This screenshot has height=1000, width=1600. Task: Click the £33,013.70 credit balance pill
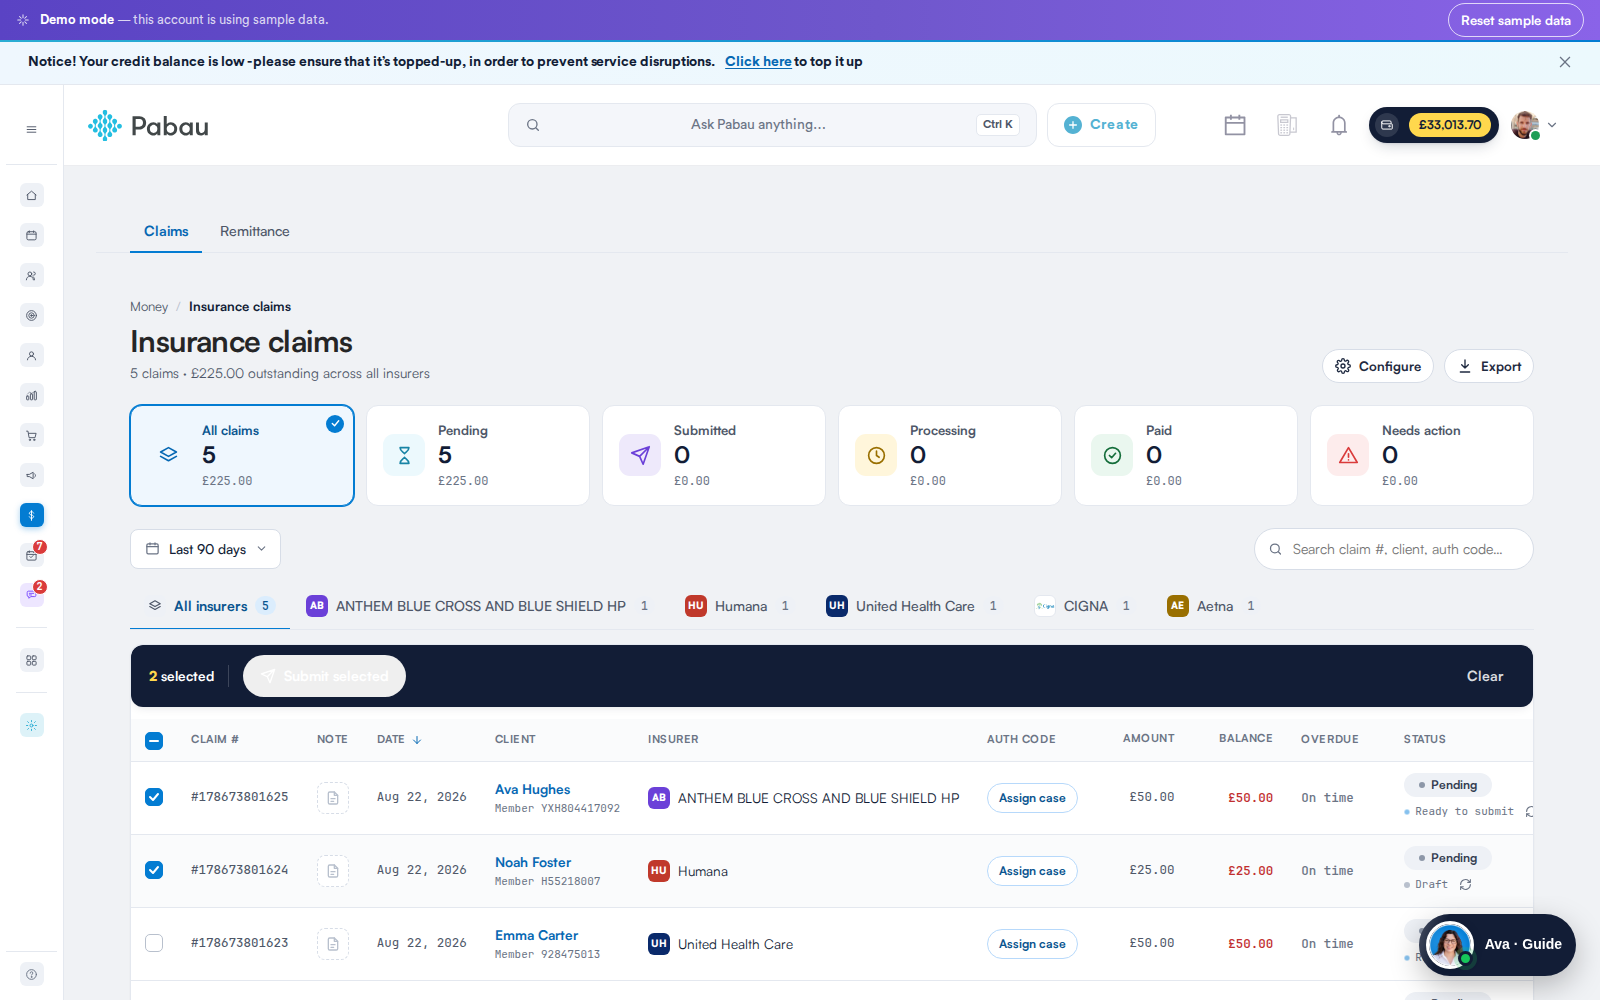(x=1434, y=125)
